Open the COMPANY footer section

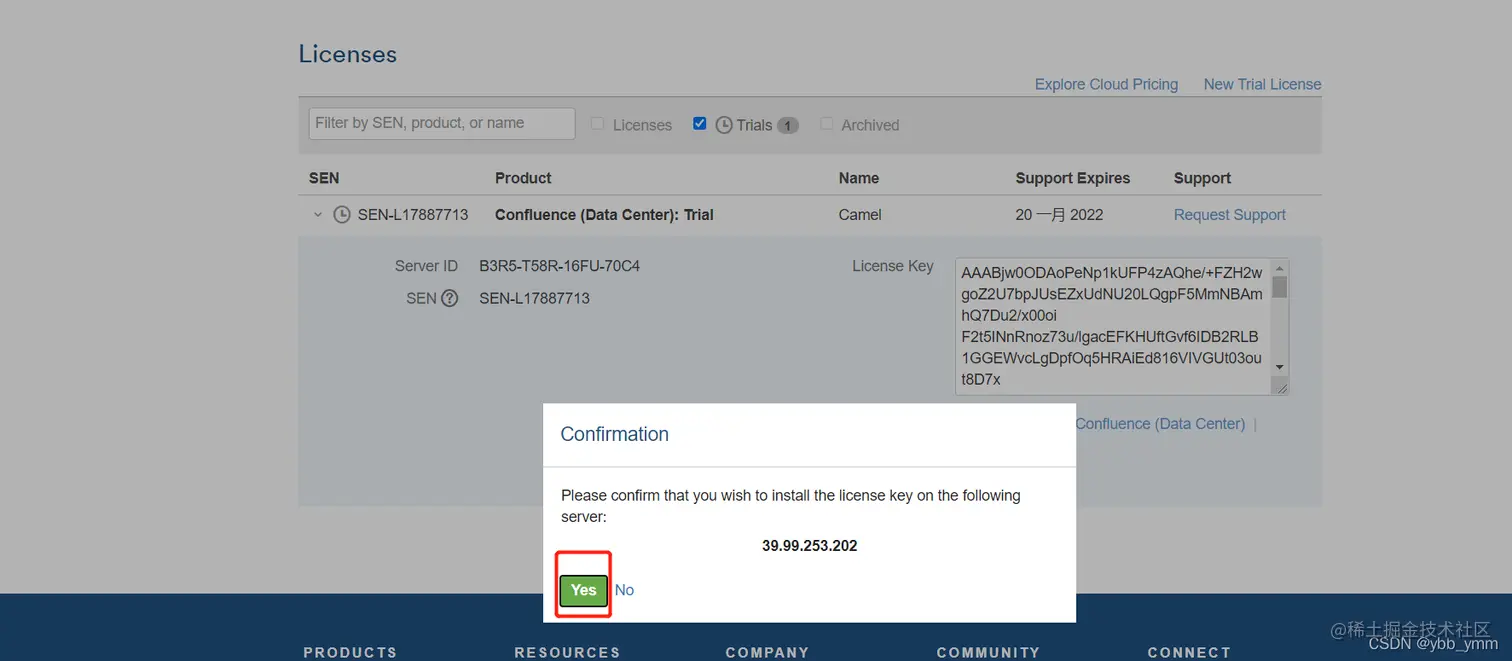click(767, 652)
